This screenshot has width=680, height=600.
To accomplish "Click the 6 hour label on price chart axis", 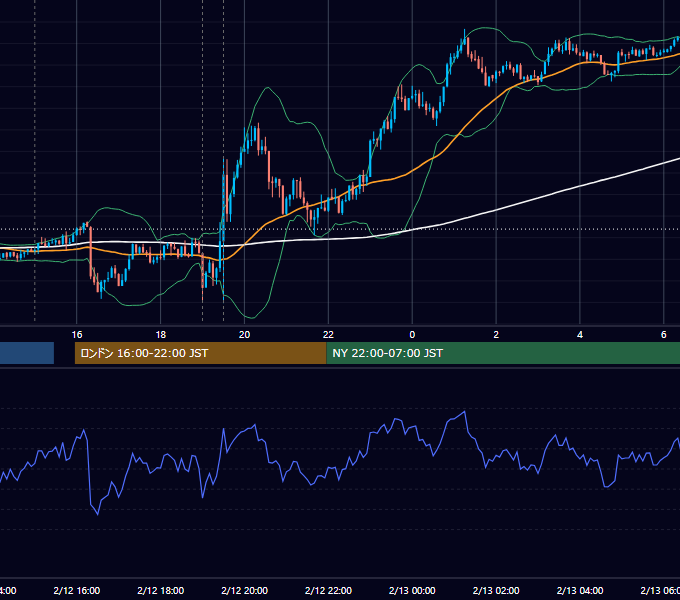I will [x=664, y=335].
